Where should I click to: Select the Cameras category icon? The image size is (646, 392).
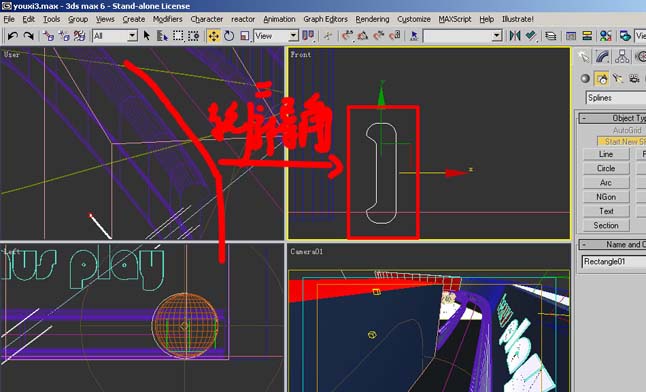click(x=634, y=78)
